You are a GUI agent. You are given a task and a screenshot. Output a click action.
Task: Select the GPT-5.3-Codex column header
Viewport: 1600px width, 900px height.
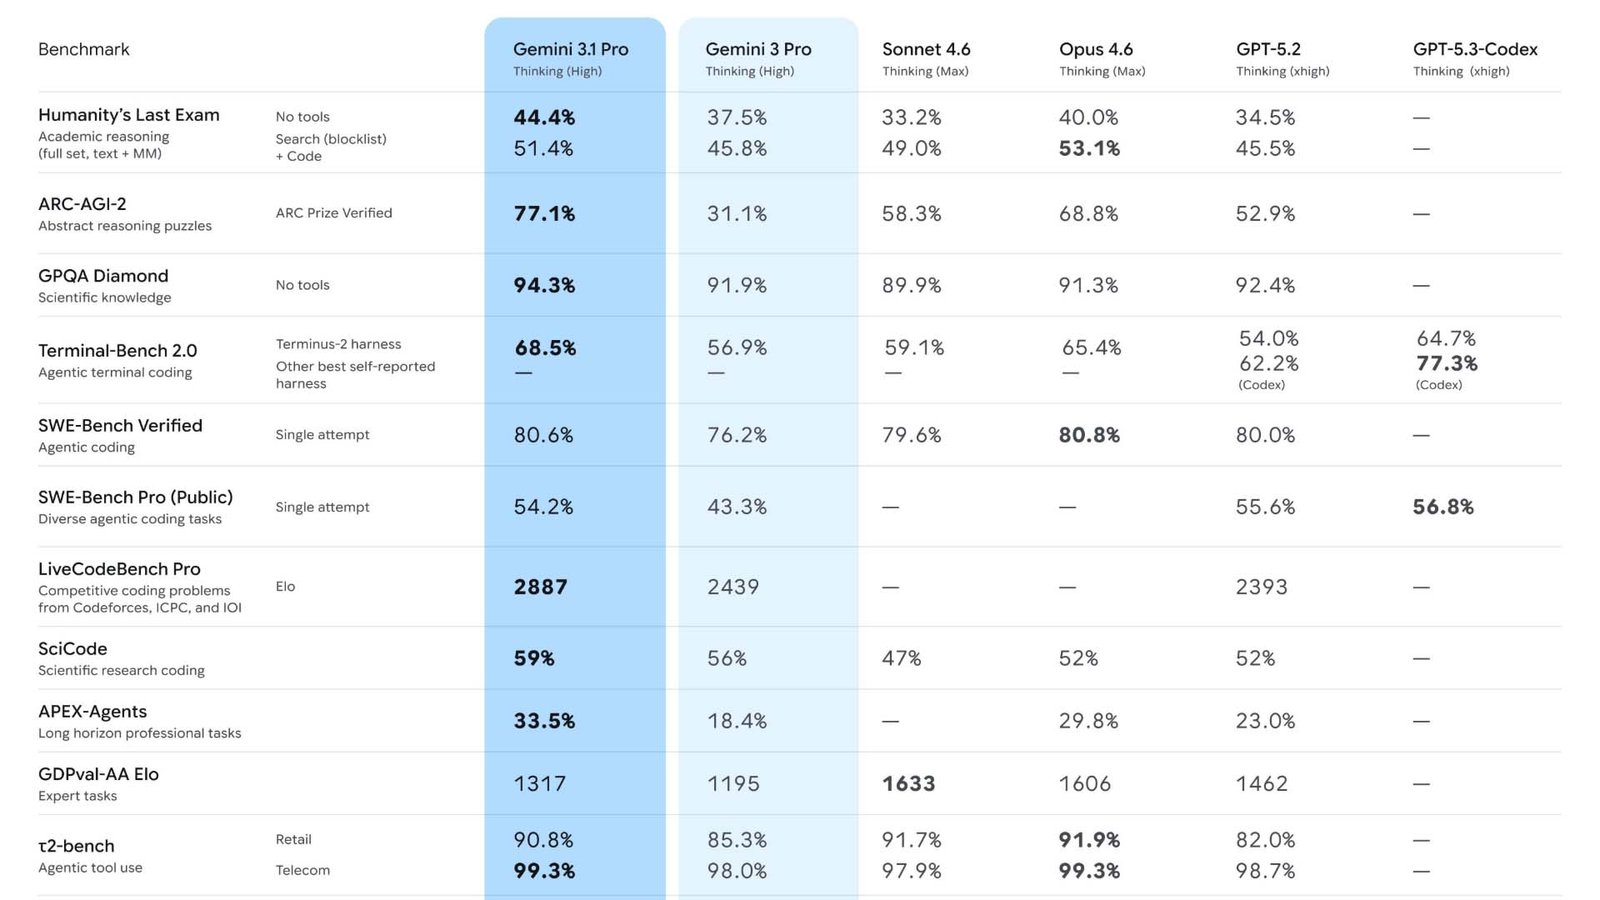click(1475, 49)
